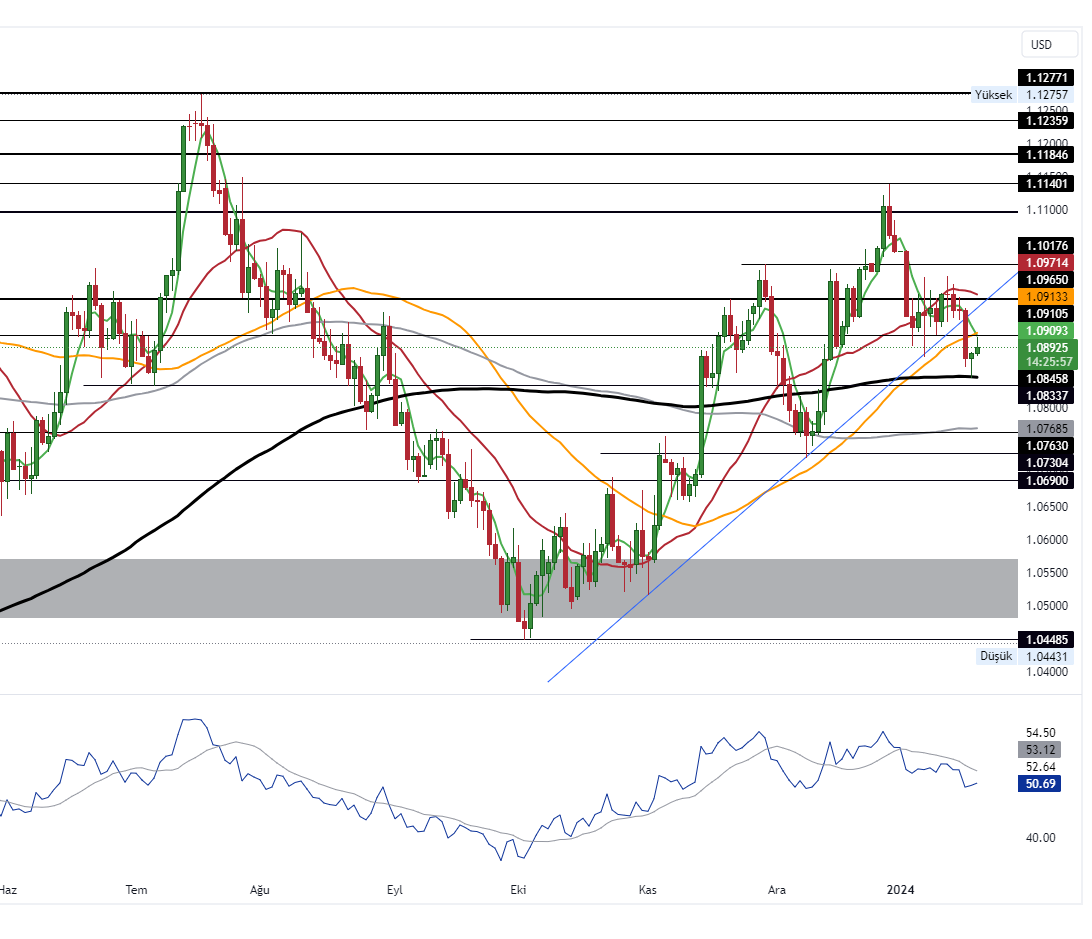Select the gray shaded support zone rectangle
The image size is (1092, 939).
[x=300, y=588]
